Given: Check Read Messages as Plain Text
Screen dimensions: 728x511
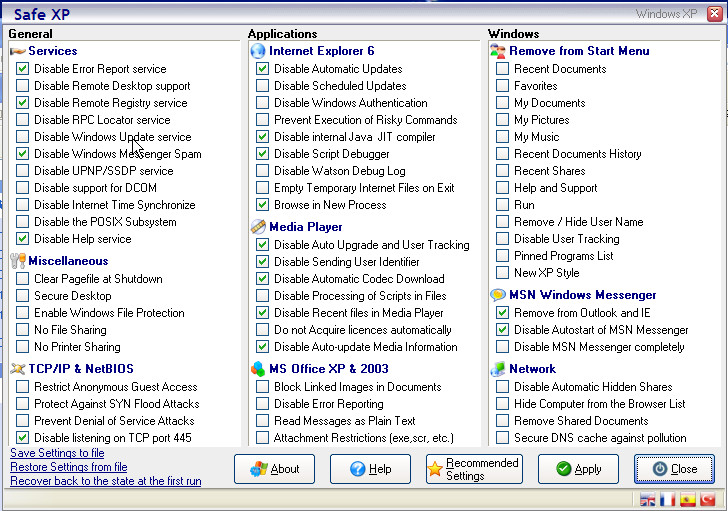Looking at the screenshot, I should (x=262, y=421).
